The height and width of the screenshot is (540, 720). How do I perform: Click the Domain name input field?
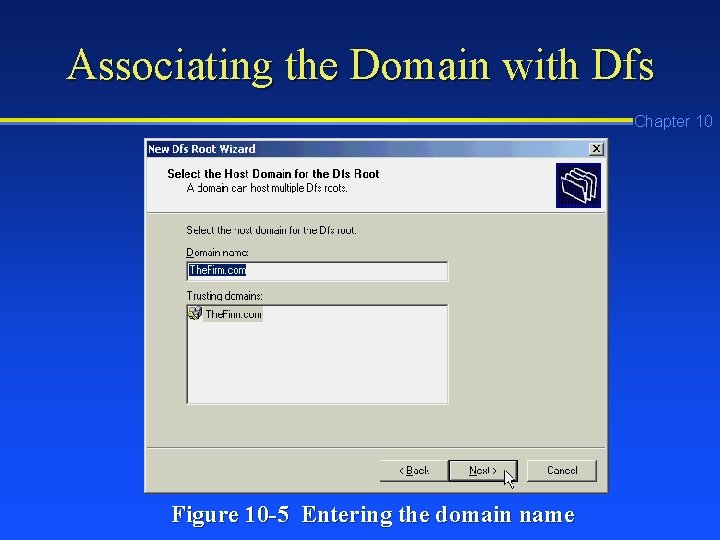tap(317, 270)
